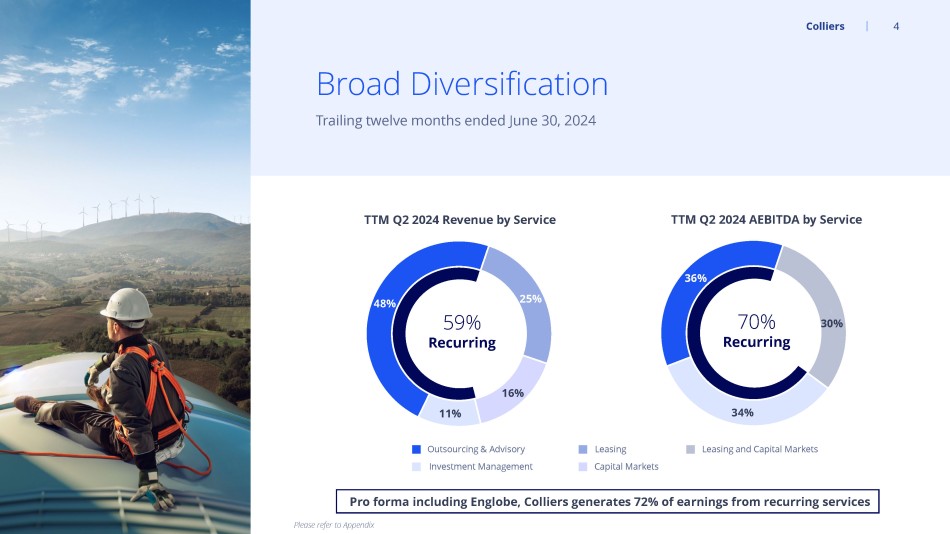Image resolution: width=950 pixels, height=534 pixels.
Task: Click the 70% Recurring center label
Action: pos(756,331)
